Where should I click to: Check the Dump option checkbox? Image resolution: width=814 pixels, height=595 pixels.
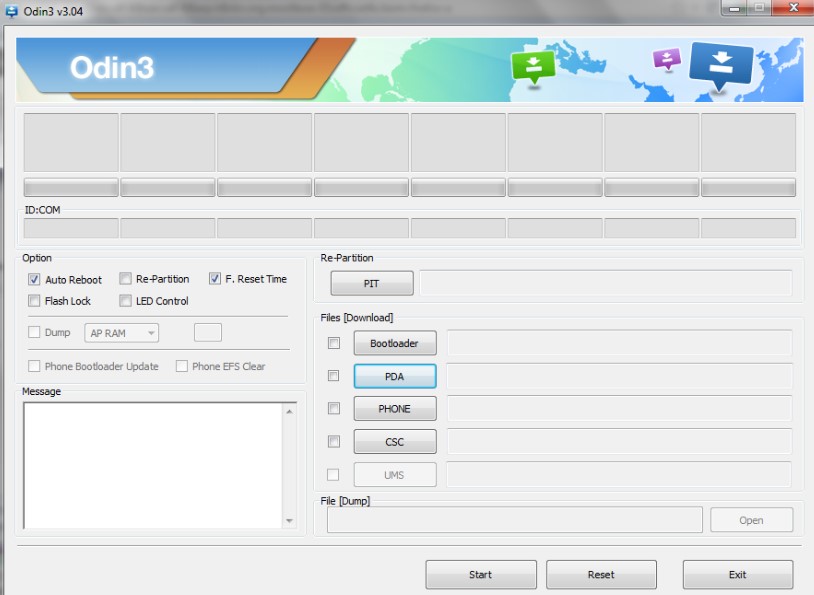coord(34,332)
